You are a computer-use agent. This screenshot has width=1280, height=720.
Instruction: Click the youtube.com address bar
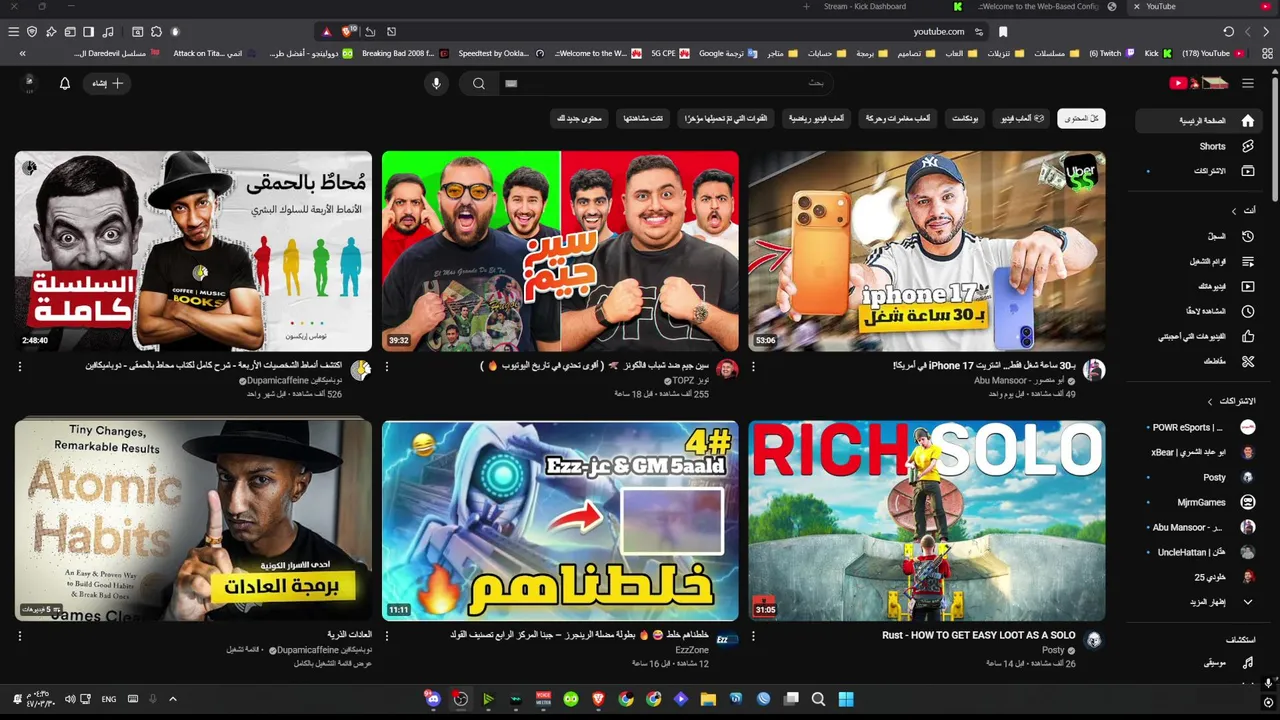pos(938,32)
